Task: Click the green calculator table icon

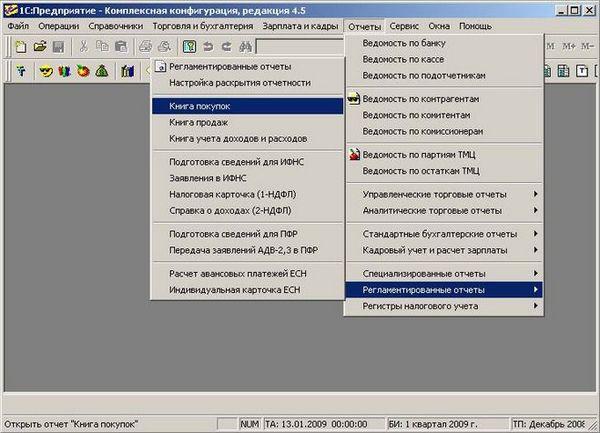Action: (563, 71)
